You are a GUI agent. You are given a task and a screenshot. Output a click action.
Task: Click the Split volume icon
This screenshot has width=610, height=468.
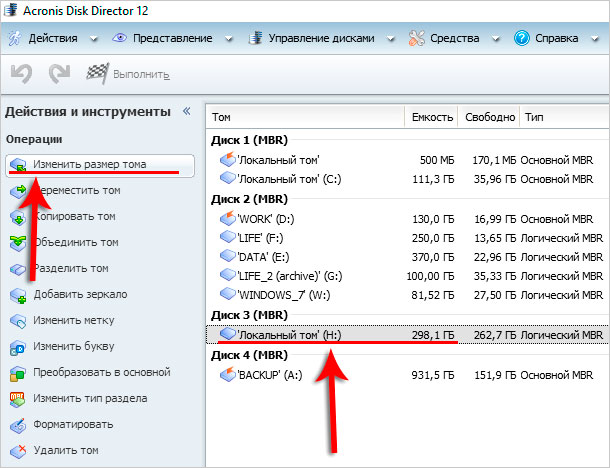[18, 269]
